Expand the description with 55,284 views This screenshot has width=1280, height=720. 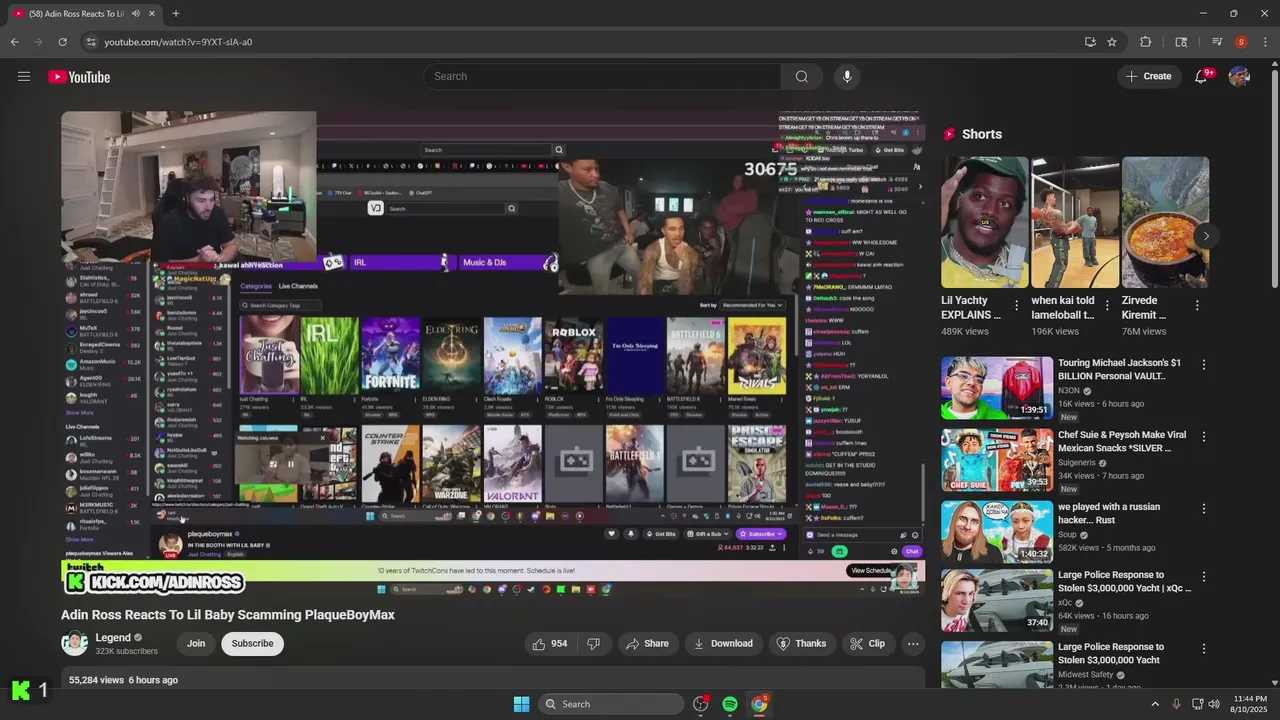pyautogui.click(x=493, y=680)
